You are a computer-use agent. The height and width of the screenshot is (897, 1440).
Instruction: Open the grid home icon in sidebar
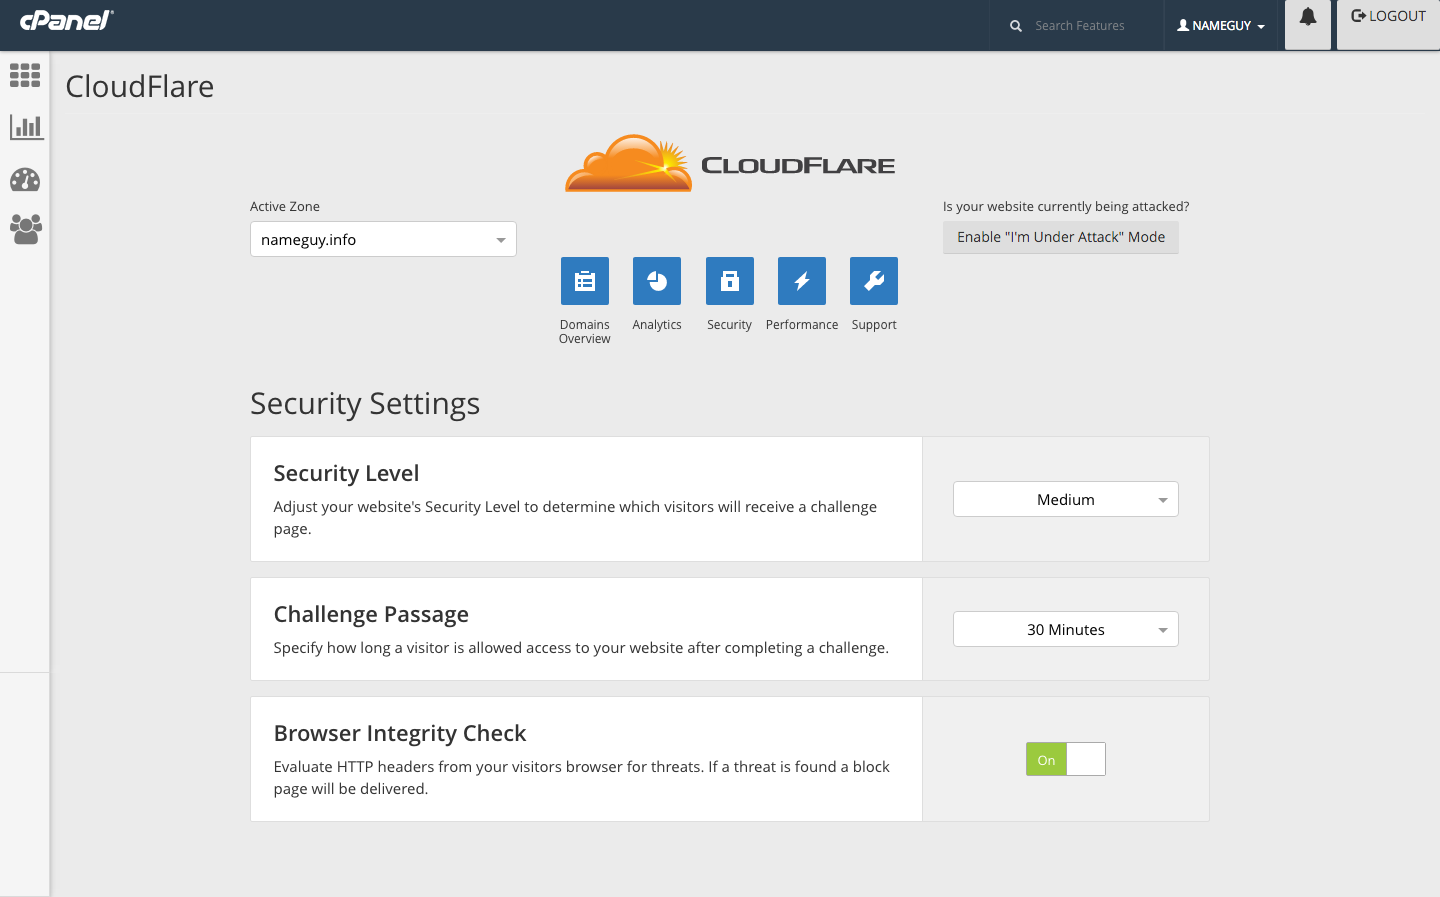pyautogui.click(x=25, y=76)
